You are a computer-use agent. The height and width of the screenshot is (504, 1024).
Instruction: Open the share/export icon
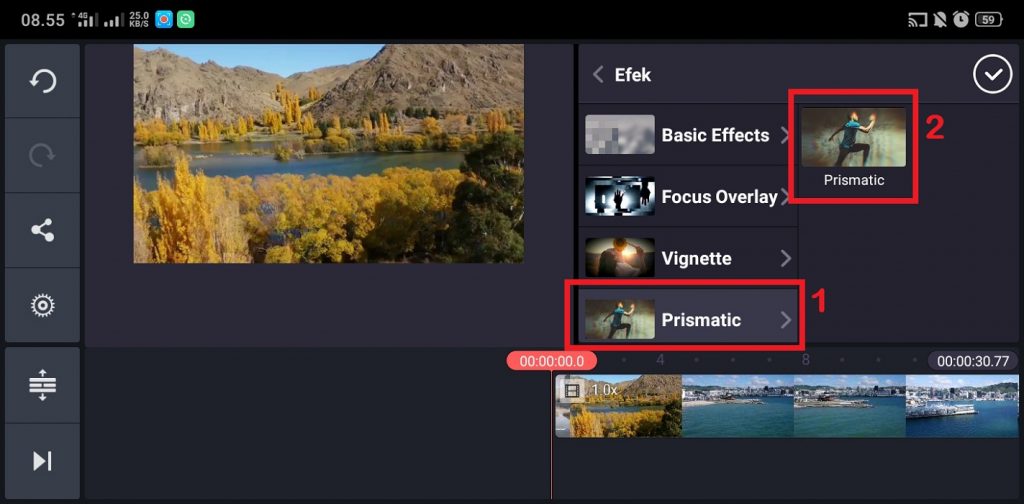(x=42, y=230)
